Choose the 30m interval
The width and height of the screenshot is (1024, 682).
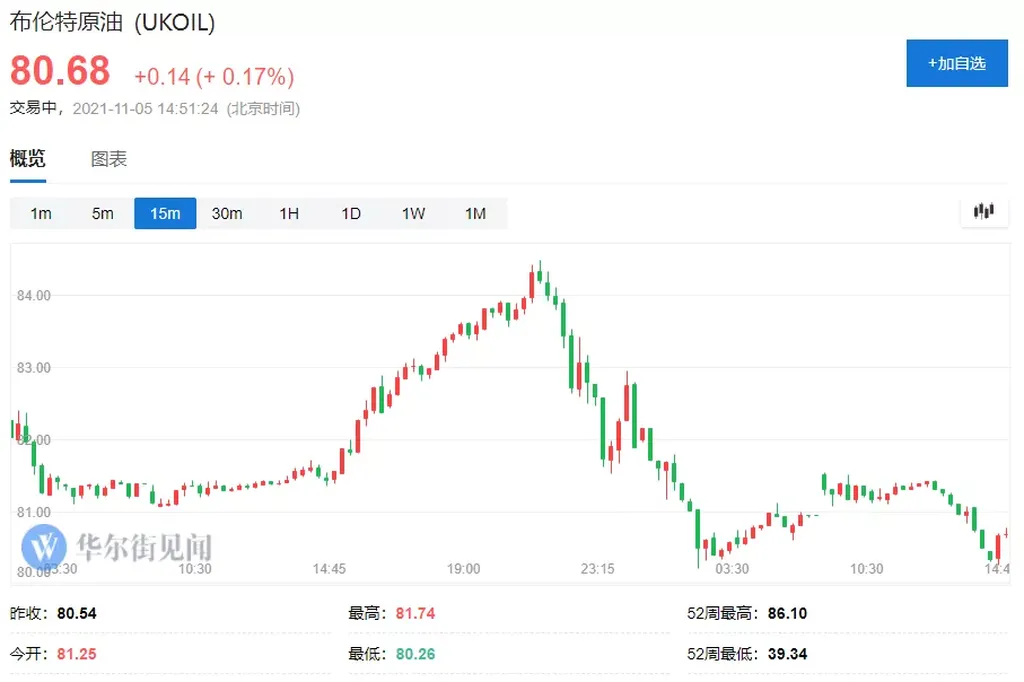coord(227,214)
